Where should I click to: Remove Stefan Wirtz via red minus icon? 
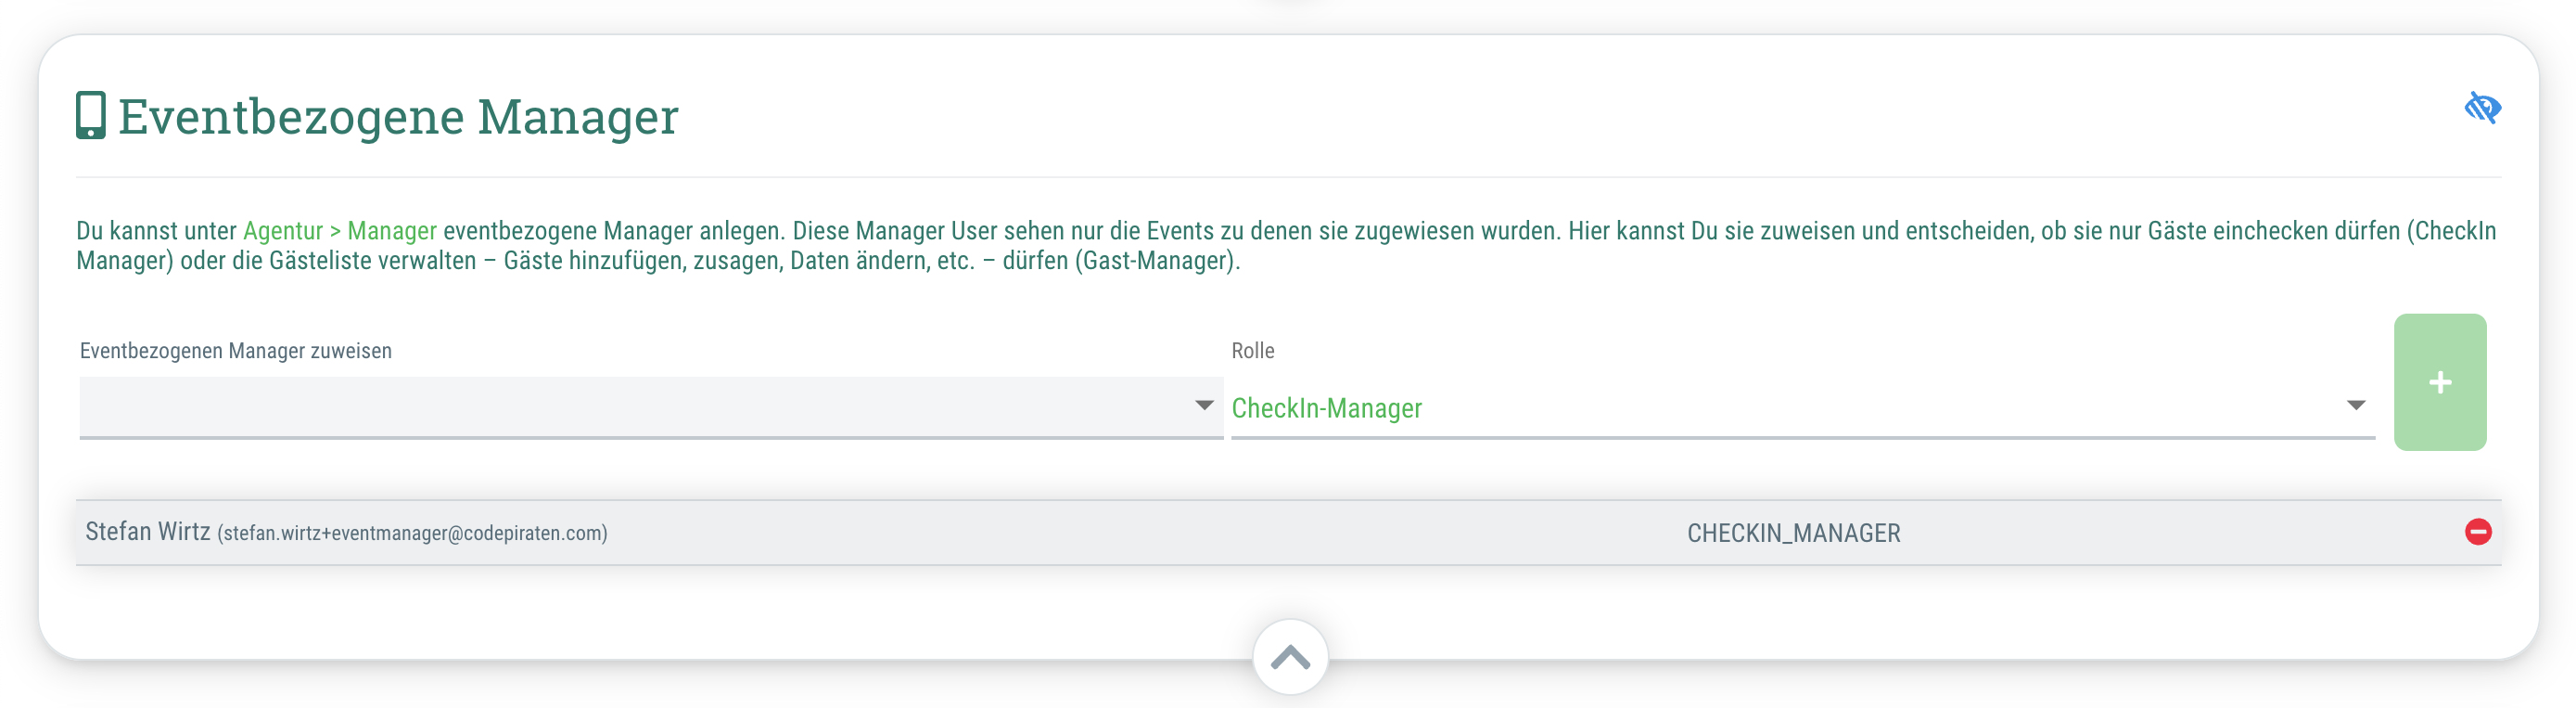point(2478,532)
